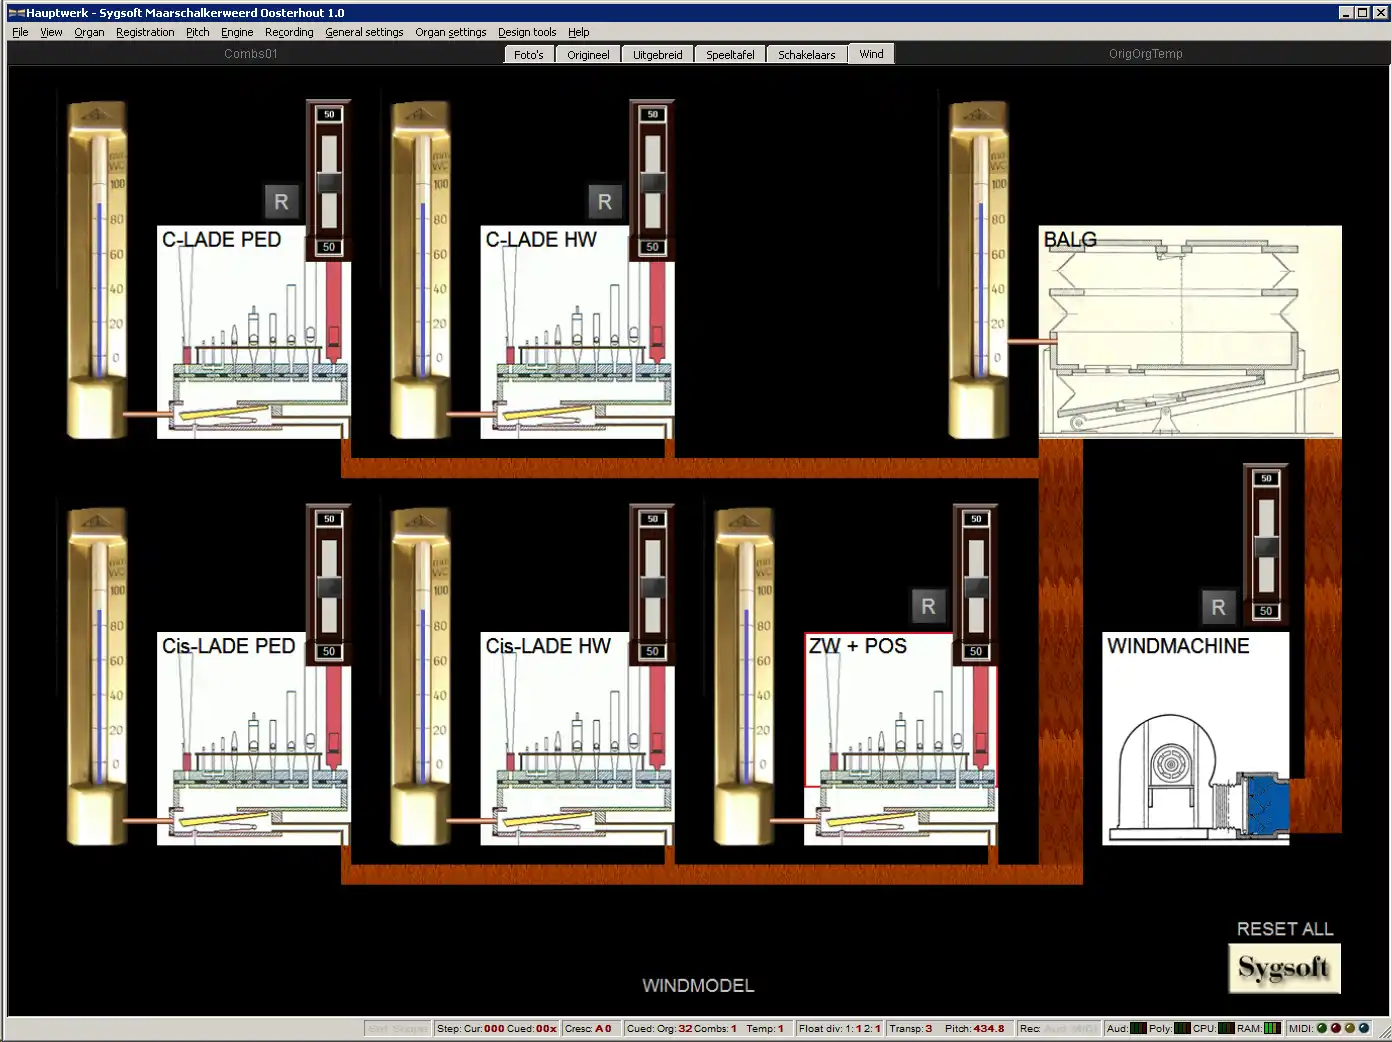
Task: Click the Cis-LADE PED windchest image
Action: (253, 738)
